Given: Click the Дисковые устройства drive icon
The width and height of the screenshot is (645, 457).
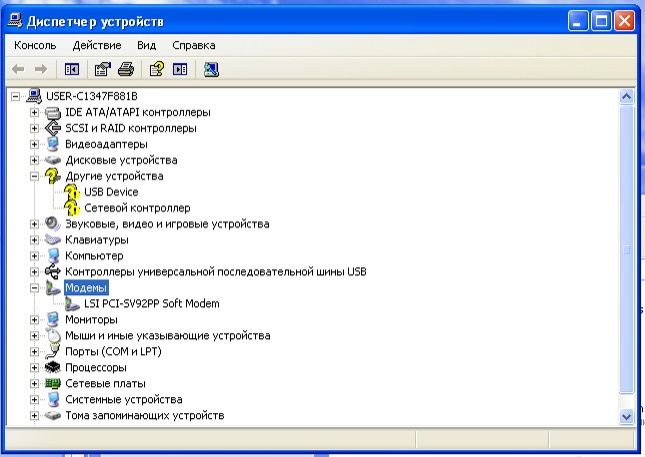Looking at the screenshot, I should [53, 160].
